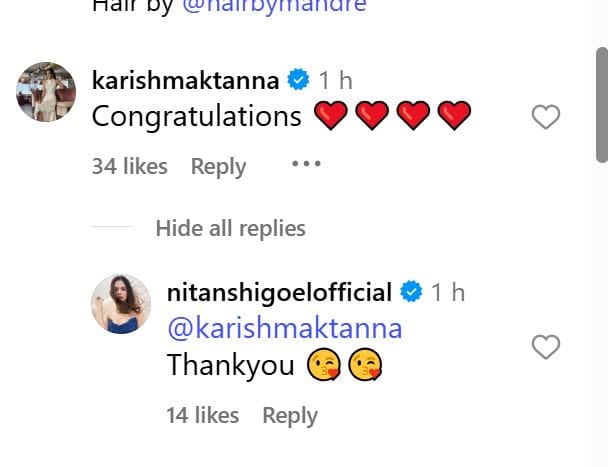Collapse the thread with Hide all replies
Screen dimensions: 608x467
tap(230, 228)
